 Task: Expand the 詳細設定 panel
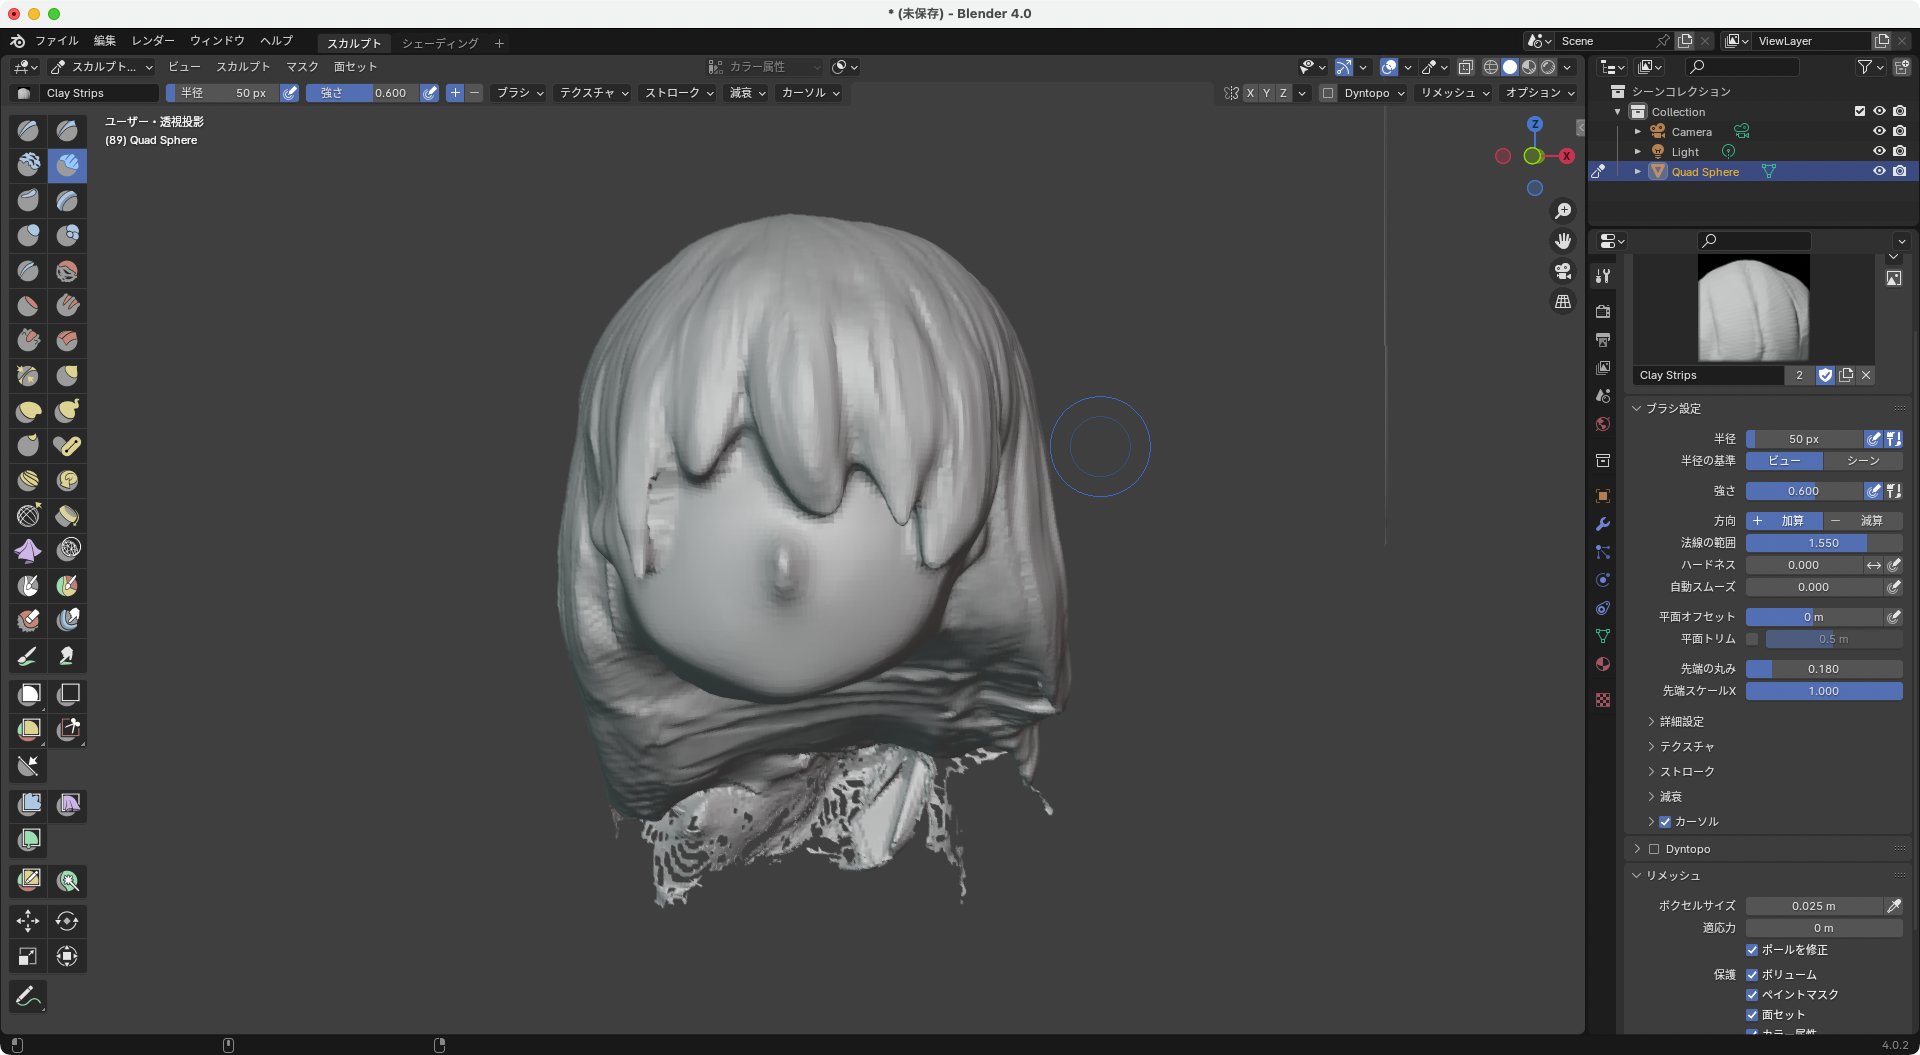pyautogui.click(x=1681, y=722)
